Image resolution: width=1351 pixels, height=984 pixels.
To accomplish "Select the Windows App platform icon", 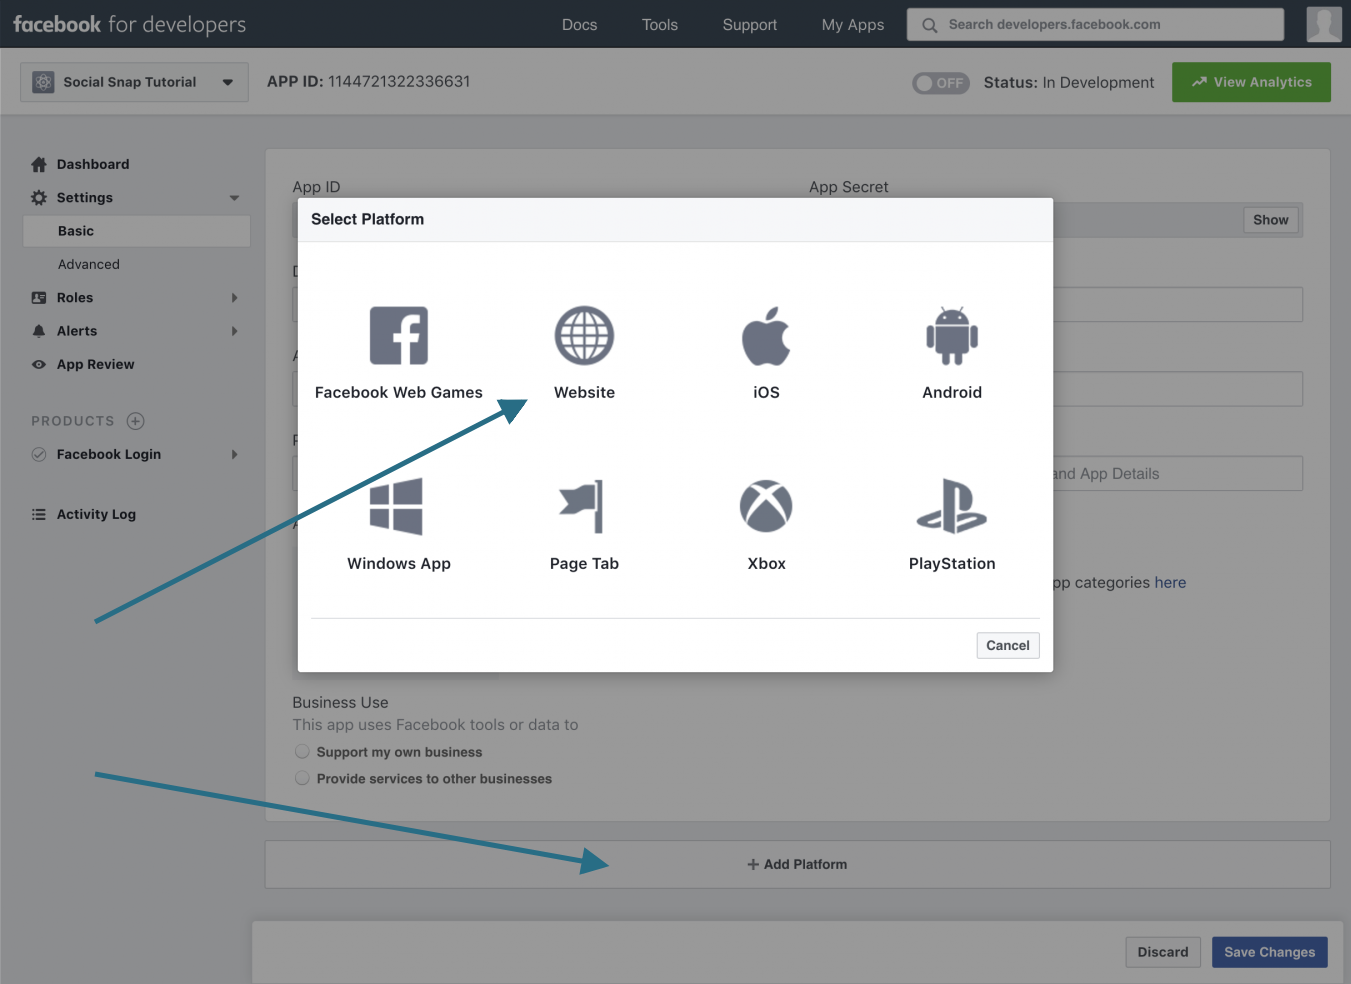I will (398, 506).
